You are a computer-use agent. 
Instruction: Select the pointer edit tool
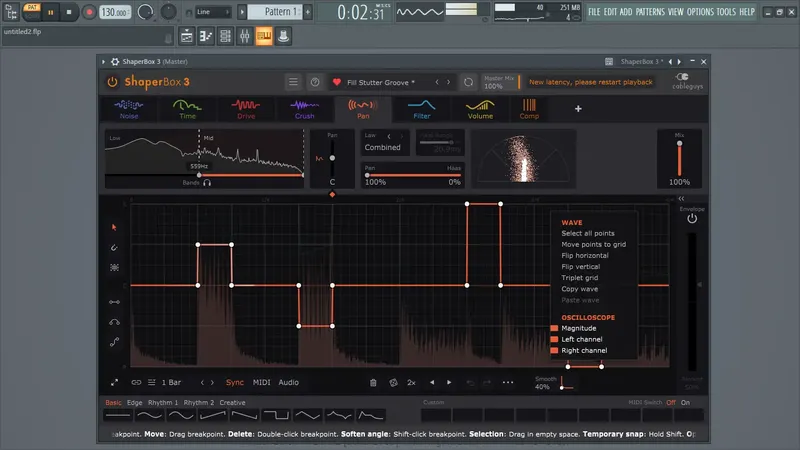[x=114, y=227]
